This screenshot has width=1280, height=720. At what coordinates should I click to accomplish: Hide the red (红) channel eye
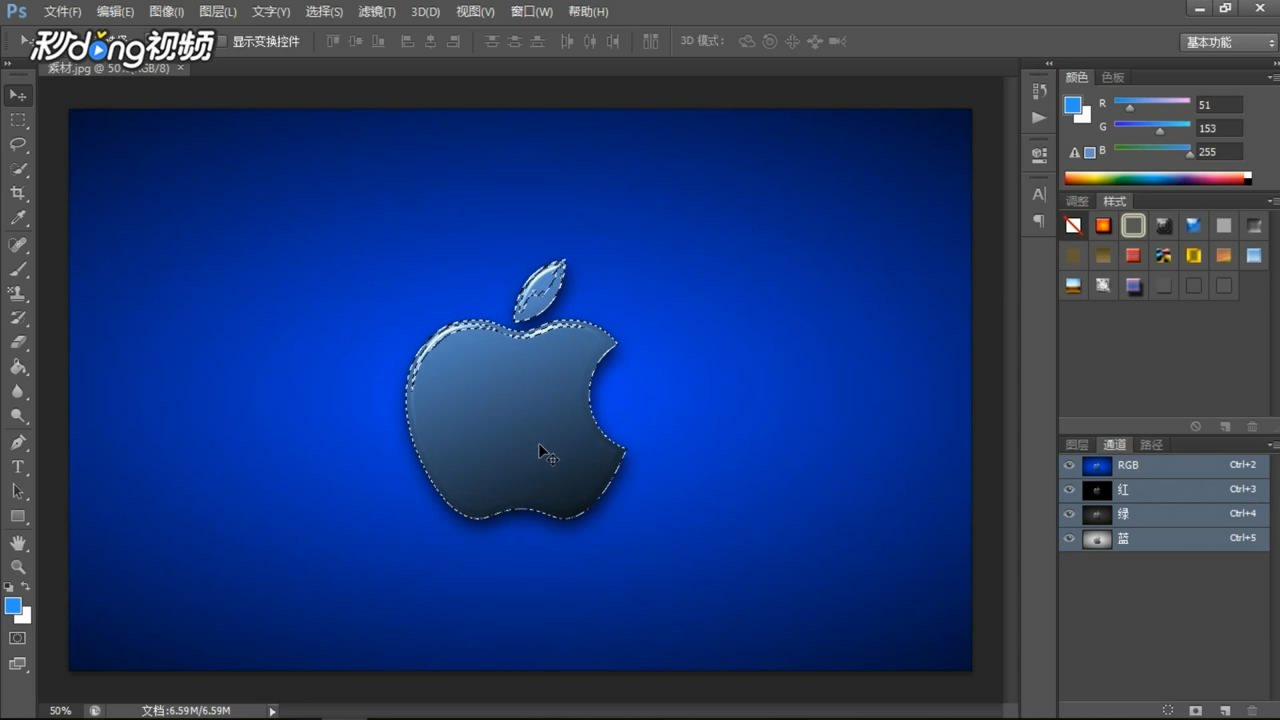pyautogui.click(x=1069, y=490)
